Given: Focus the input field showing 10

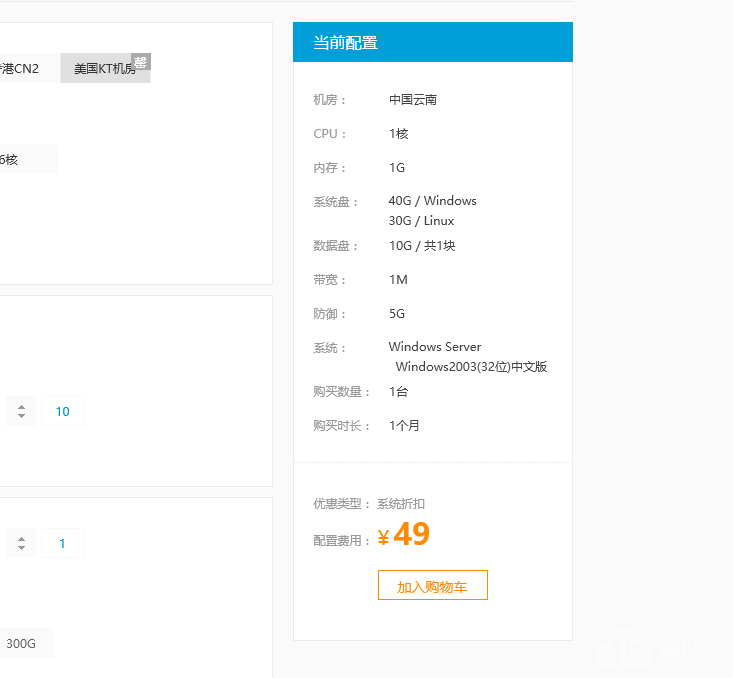Looking at the screenshot, I should (x=63, y=411).
